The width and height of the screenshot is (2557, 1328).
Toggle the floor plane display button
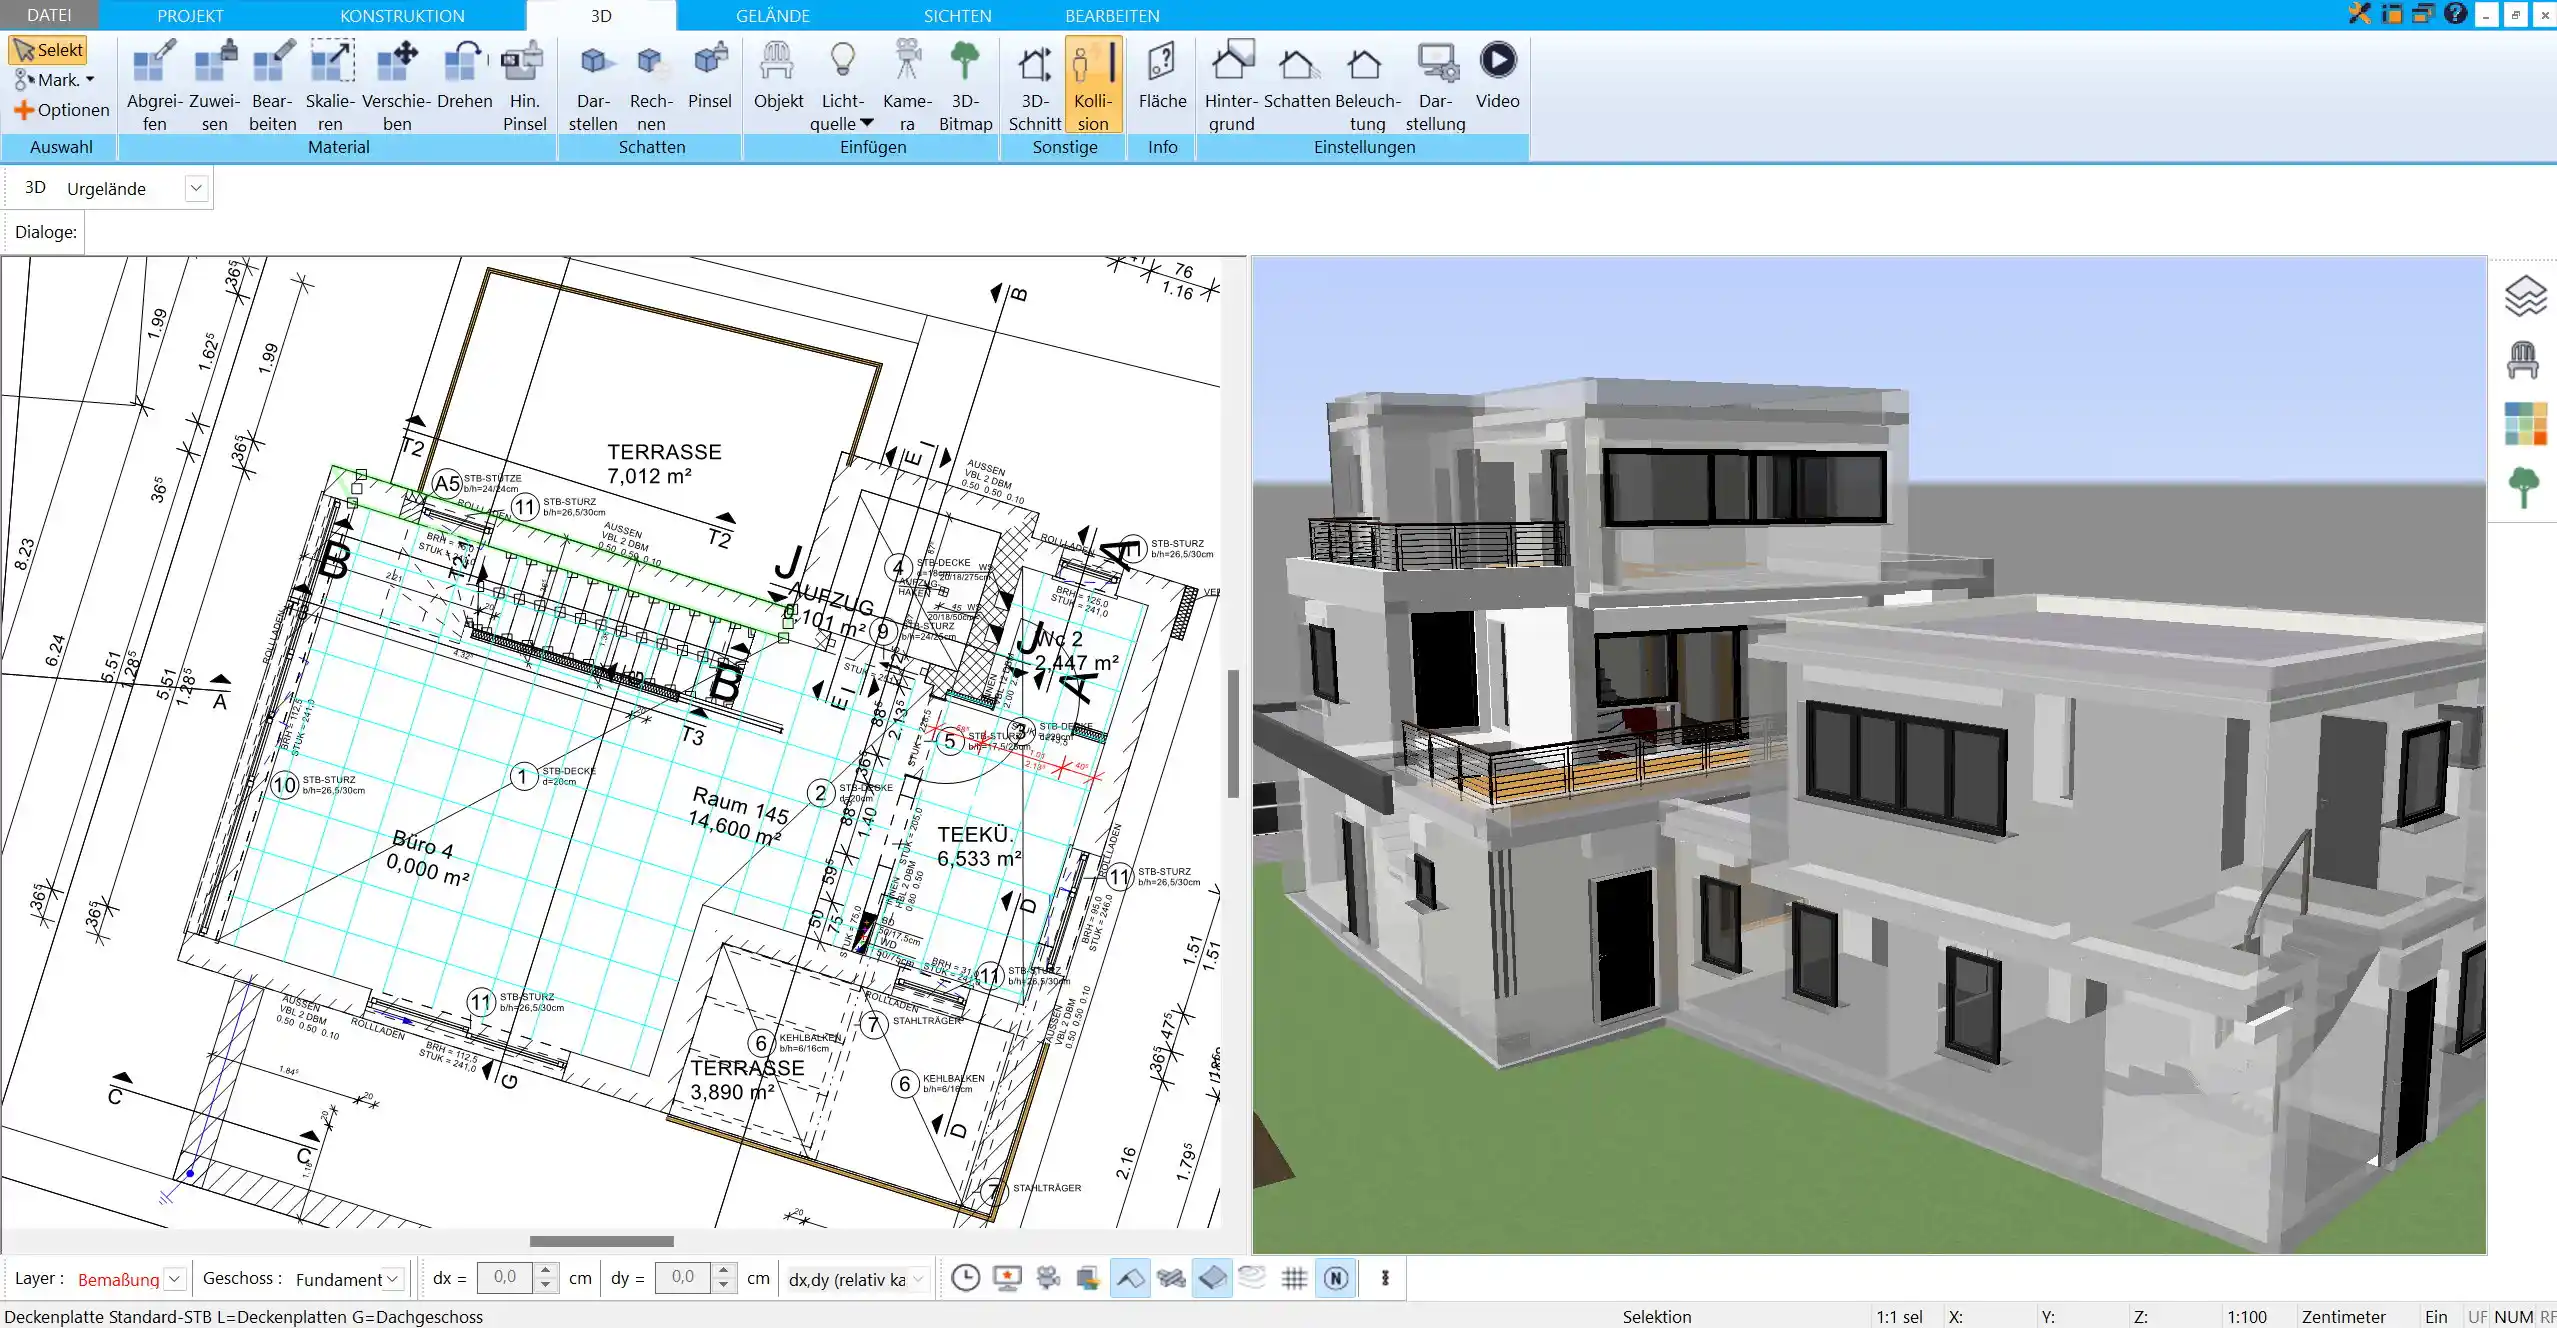click(x=1212, y=1278)
